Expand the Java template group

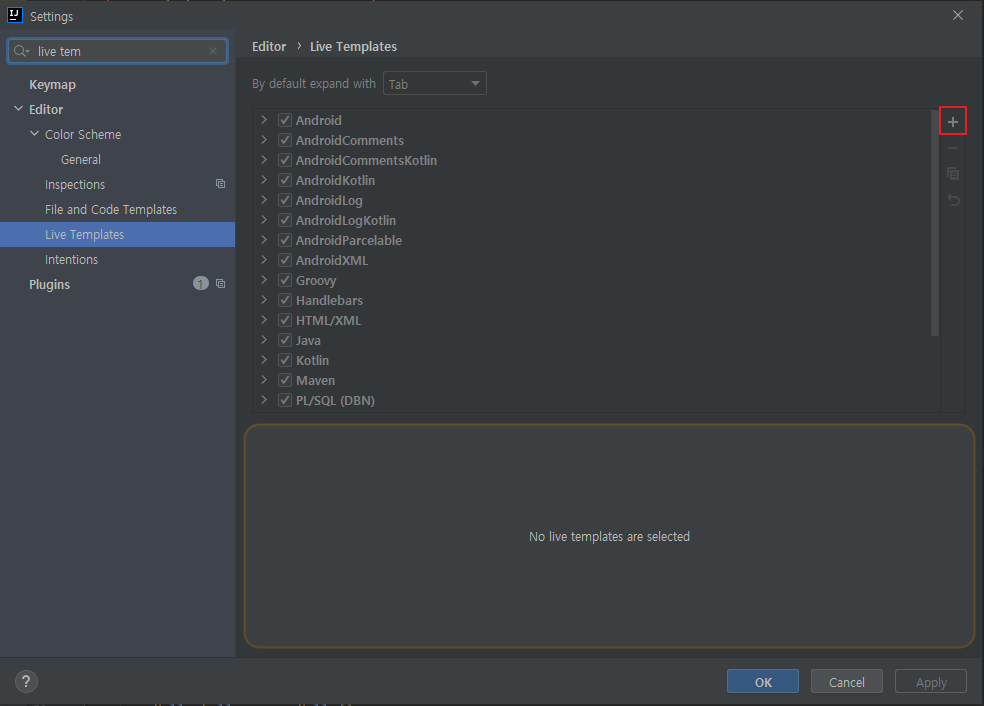[x=264, y=340]
